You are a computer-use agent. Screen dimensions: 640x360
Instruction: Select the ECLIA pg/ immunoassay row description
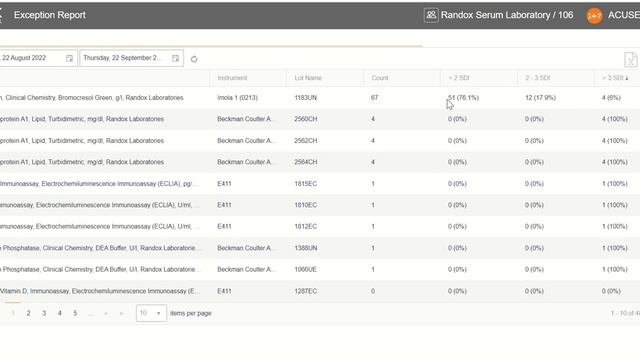click(99, 184)
